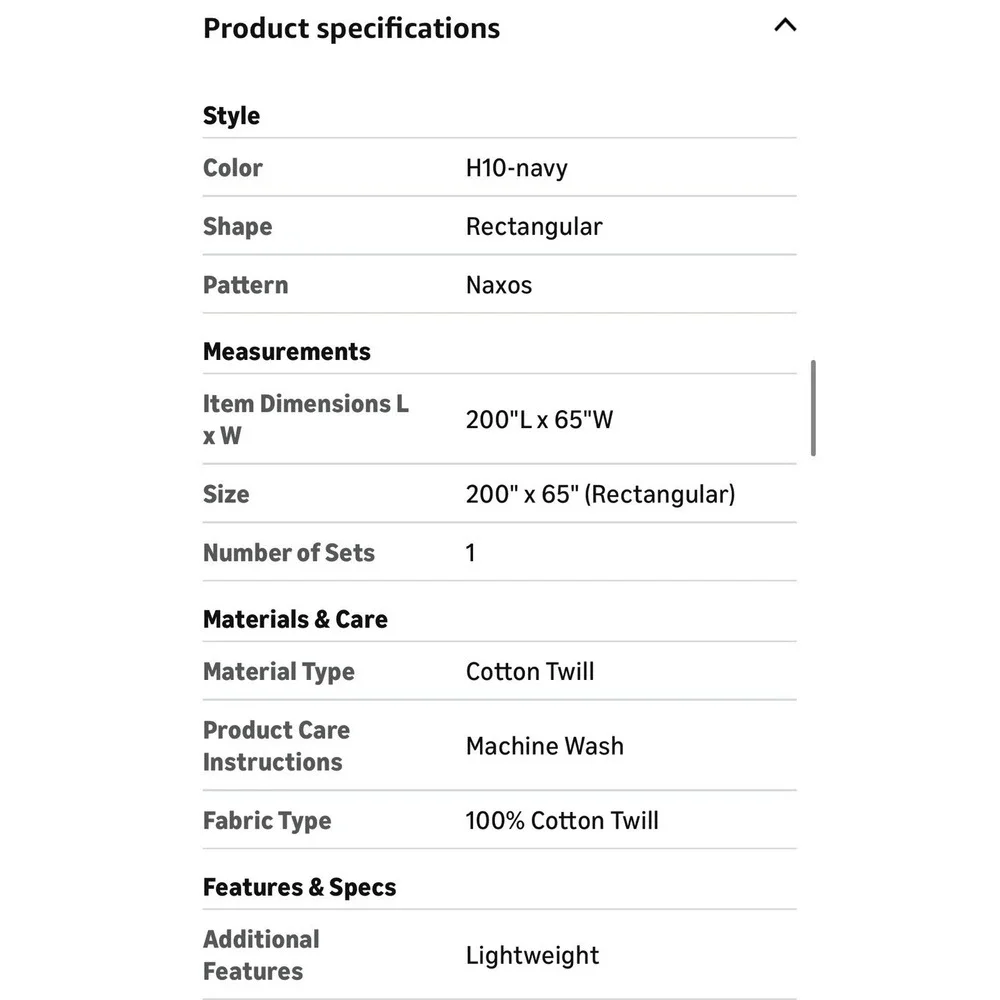Select the Naxos pattern value

pyautogui.click(x=499, y=285)
